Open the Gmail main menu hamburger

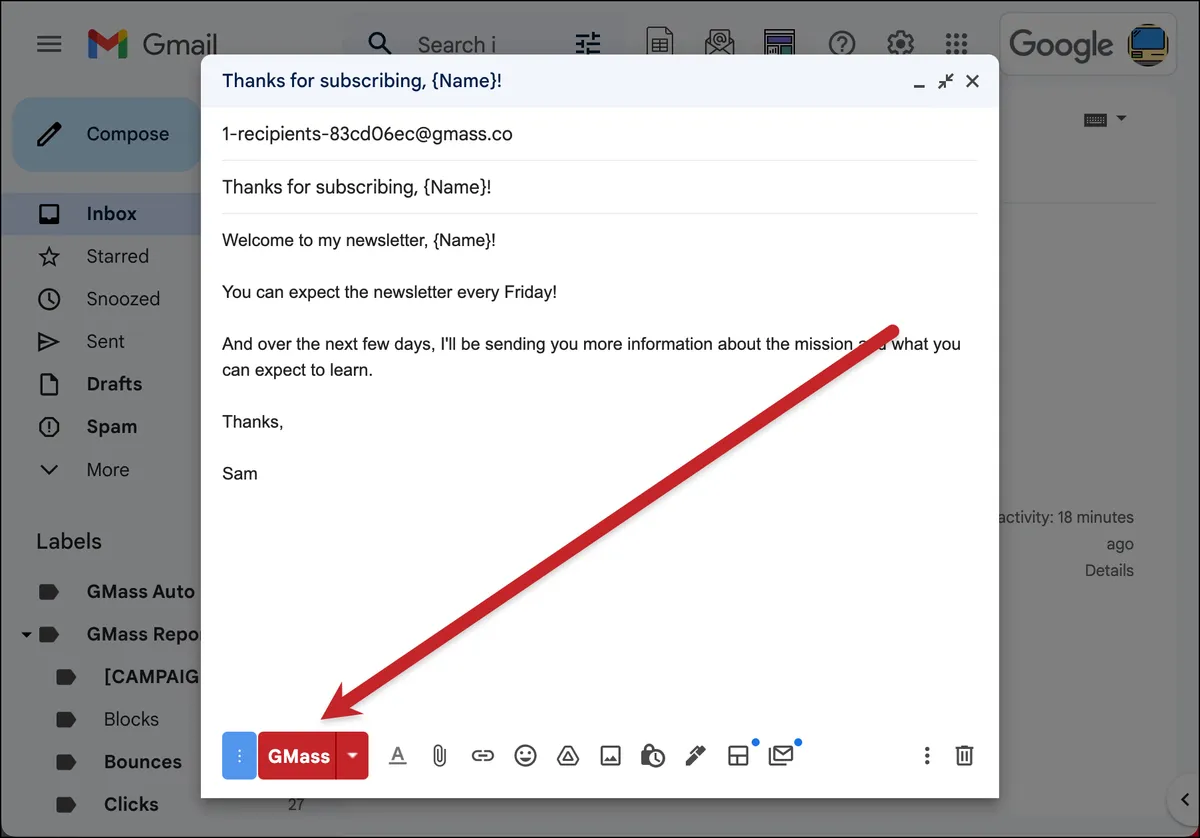tap(49, 44)
